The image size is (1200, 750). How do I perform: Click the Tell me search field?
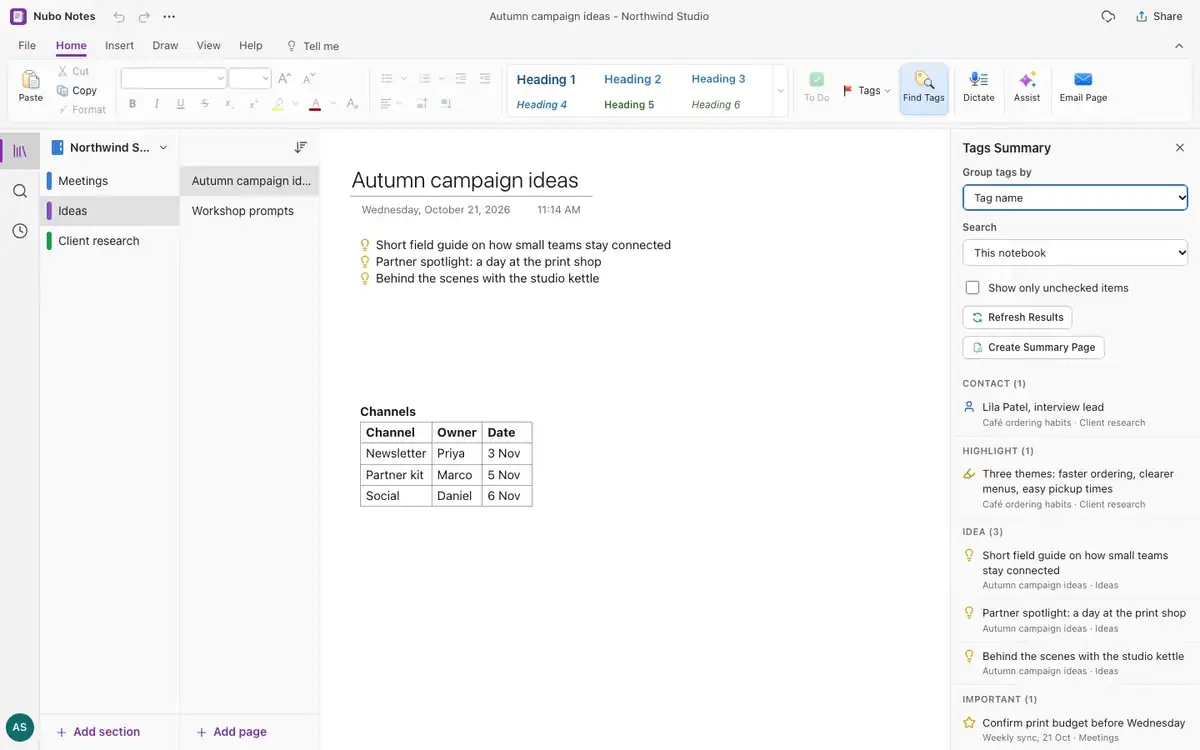(313, 46)
